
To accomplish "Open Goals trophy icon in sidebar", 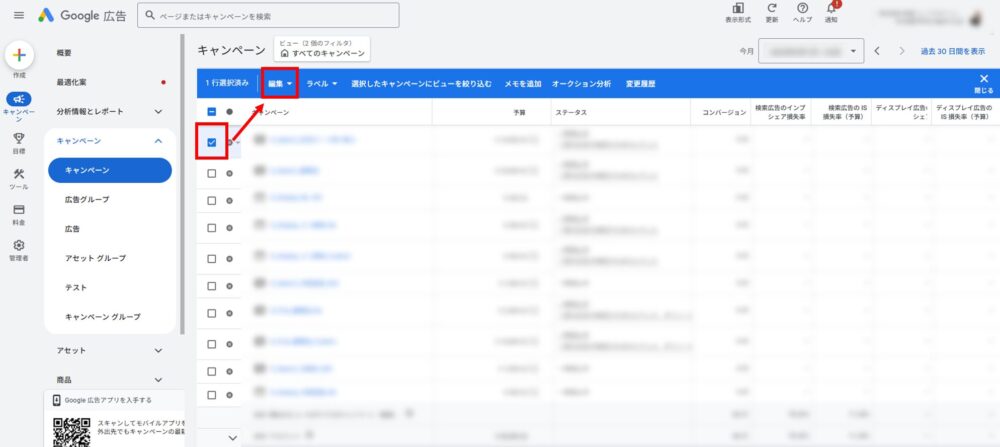I will click(x=19, y=140).
